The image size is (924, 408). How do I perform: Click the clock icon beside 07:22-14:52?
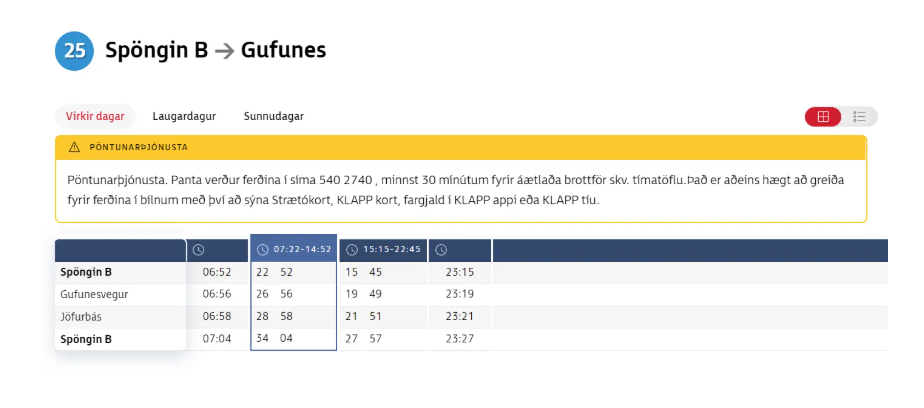263,250
